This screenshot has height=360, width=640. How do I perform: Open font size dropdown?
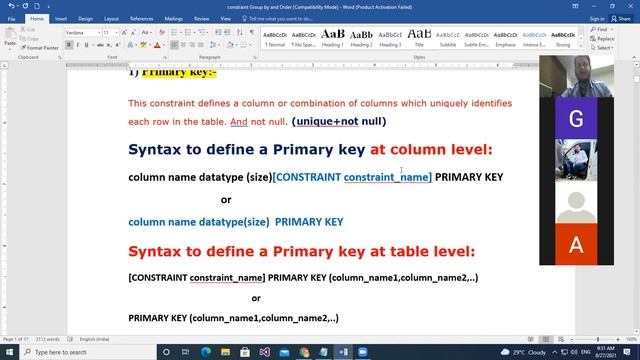116,33
